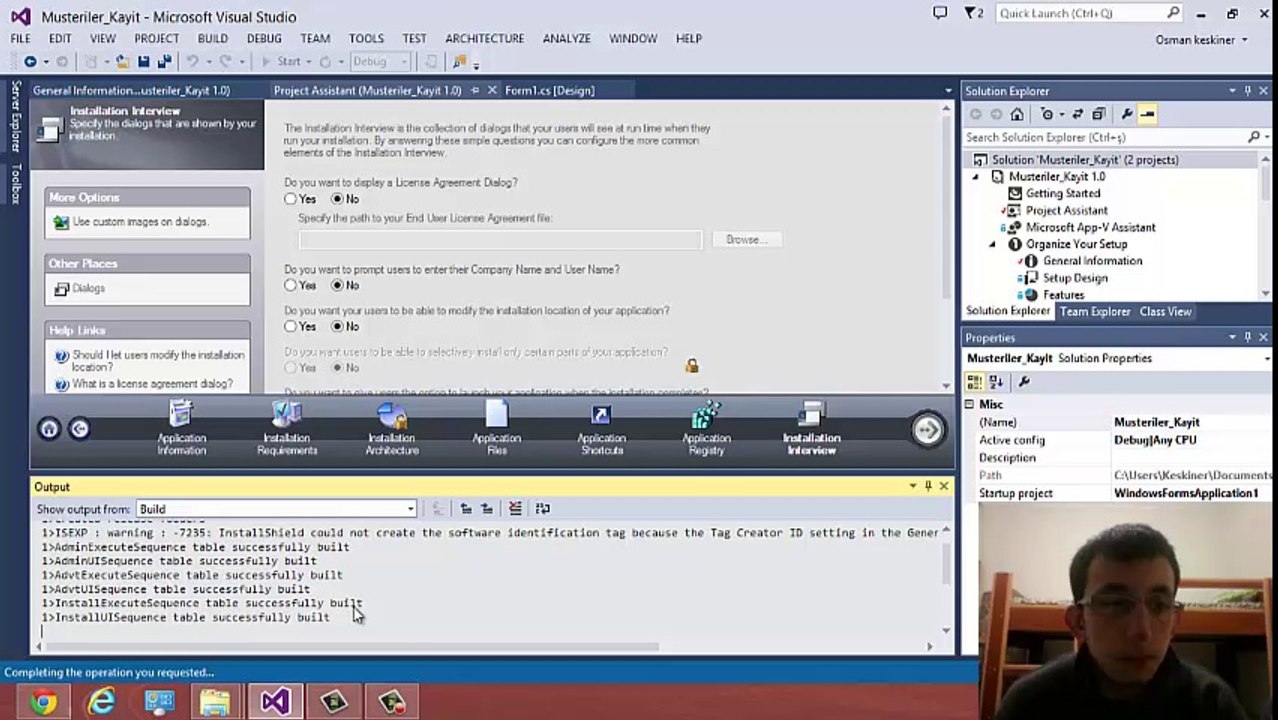Click Clear All in Output toolbar

pos(514,509)
